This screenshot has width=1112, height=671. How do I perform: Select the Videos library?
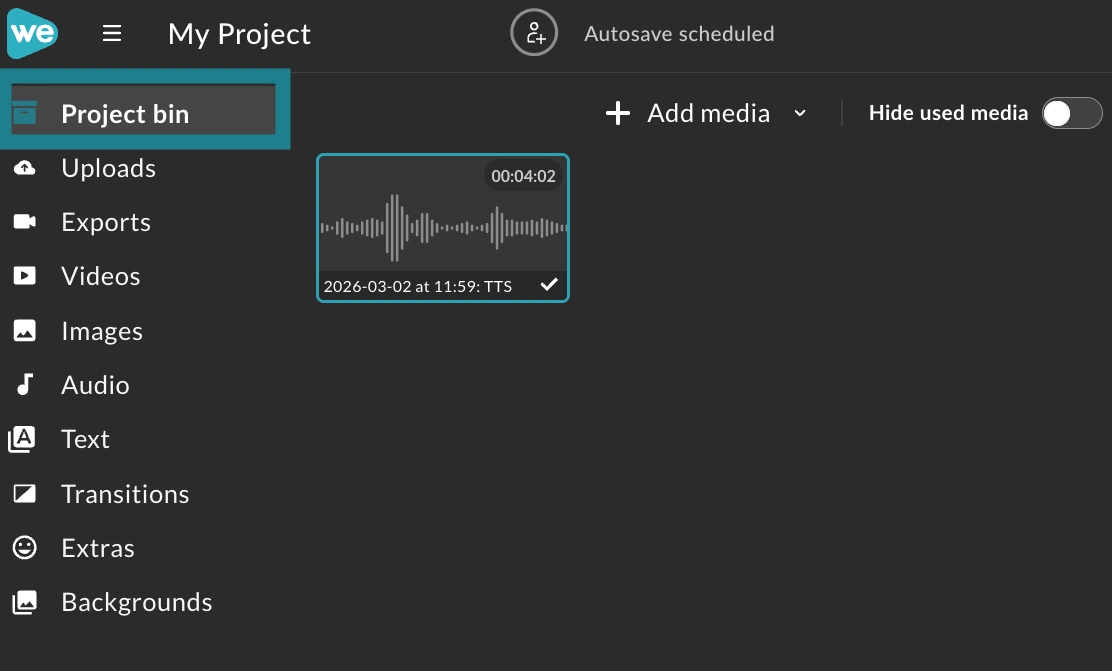(x=101, y=276)
